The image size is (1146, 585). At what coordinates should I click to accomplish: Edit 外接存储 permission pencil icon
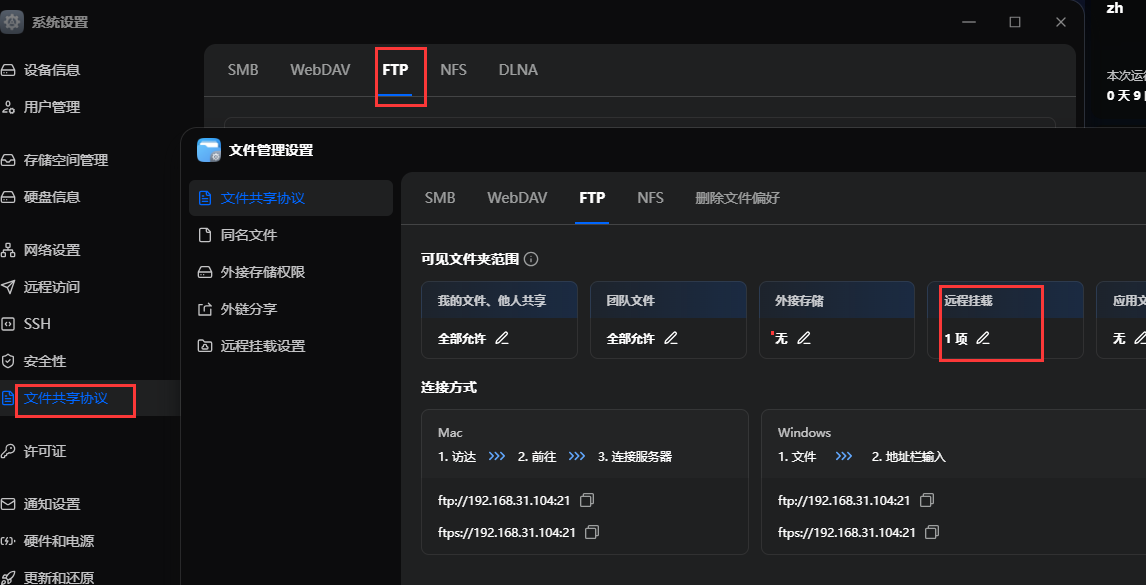pos(804,338)
